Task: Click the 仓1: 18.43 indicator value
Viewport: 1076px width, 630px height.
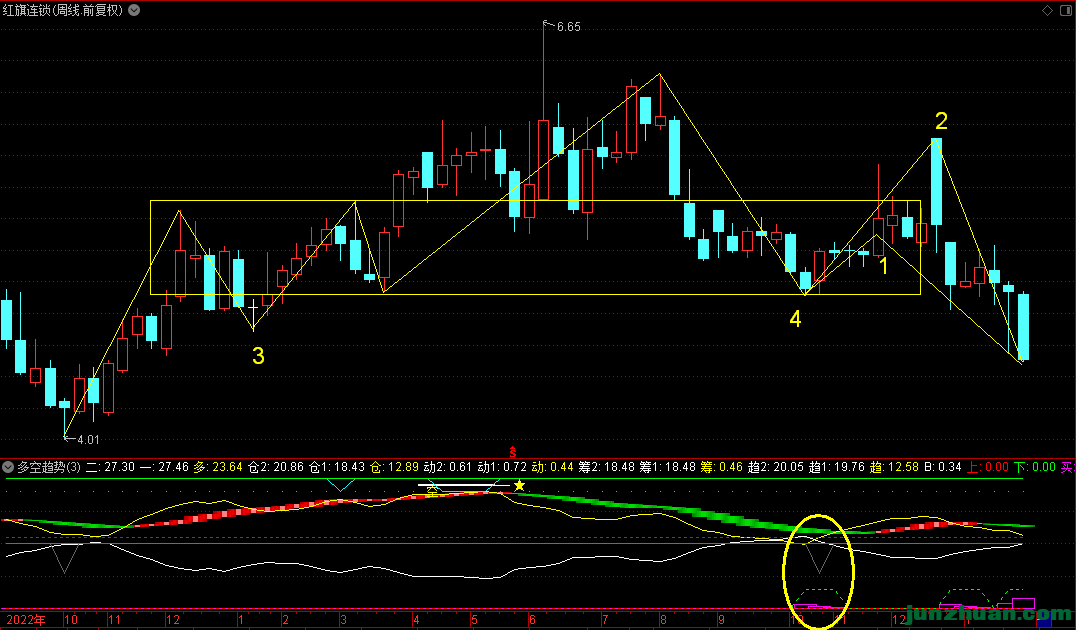Action: coord(337,467)
